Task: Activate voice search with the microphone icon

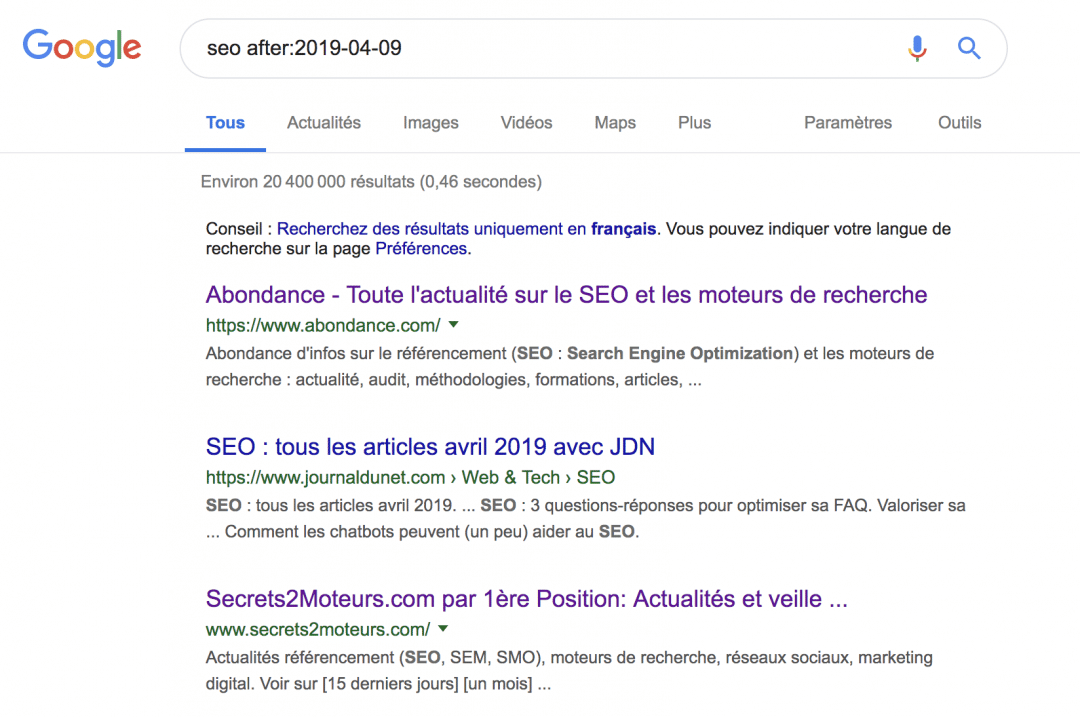Action: tap(916, 48)
